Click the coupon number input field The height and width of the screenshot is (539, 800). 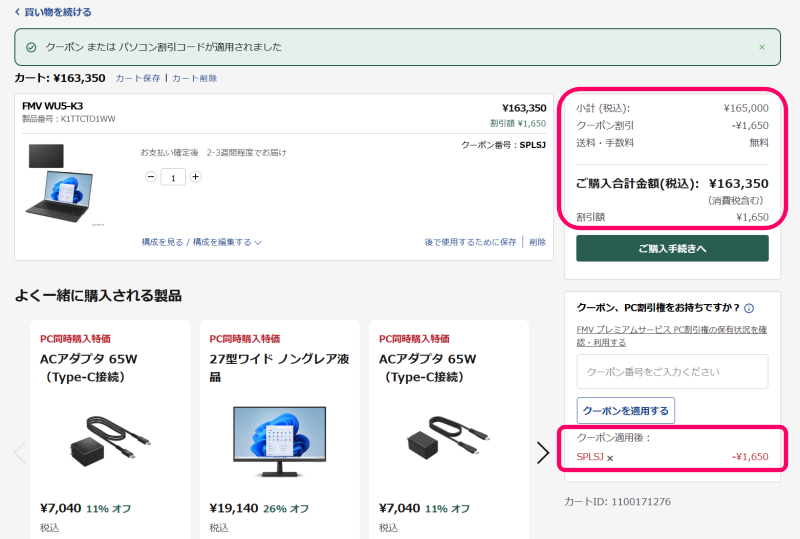[x=672, y=372]
